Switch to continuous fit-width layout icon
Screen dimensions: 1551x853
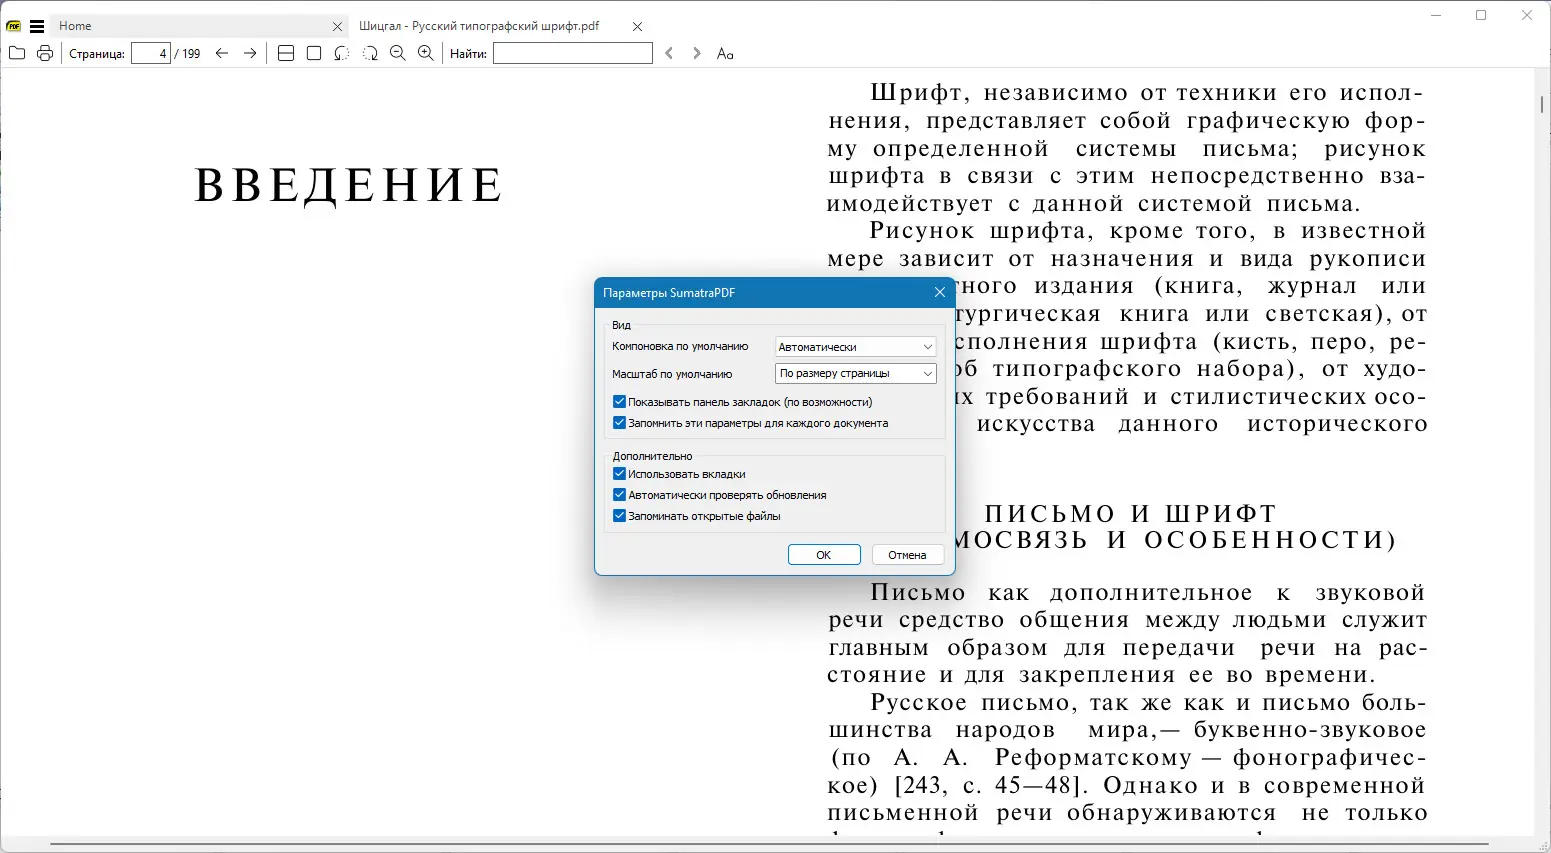click(286, 53)
